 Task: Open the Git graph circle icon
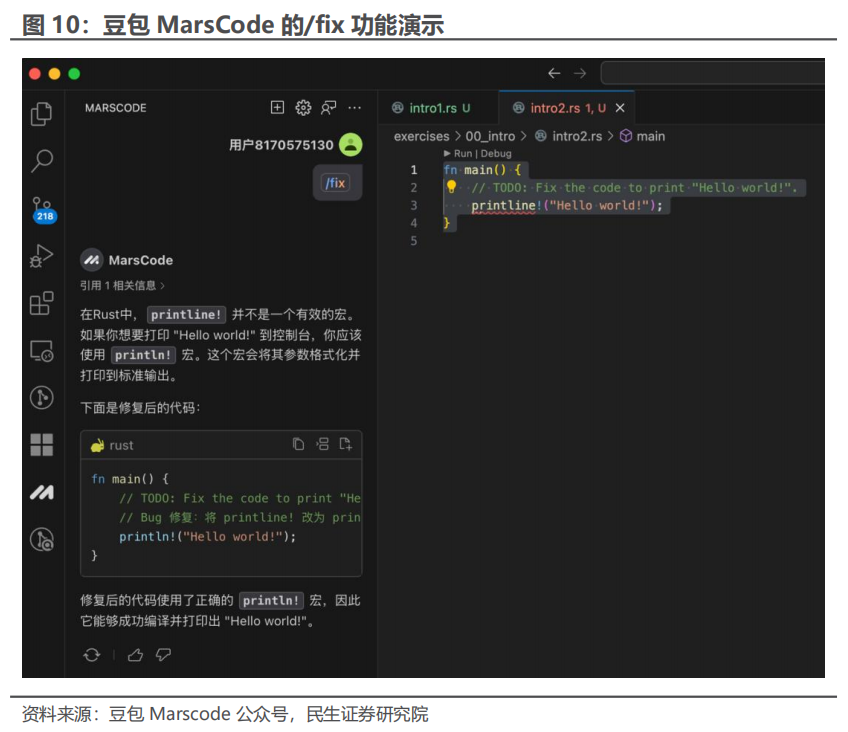[42, 398]
